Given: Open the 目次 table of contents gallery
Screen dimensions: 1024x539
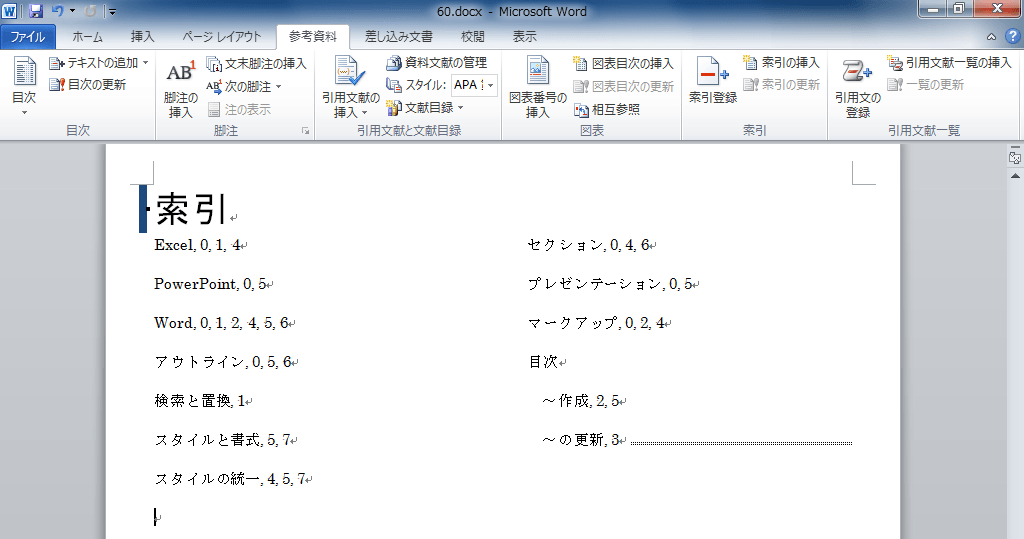Looking at the screenshot, I should (x=24, y=86).
